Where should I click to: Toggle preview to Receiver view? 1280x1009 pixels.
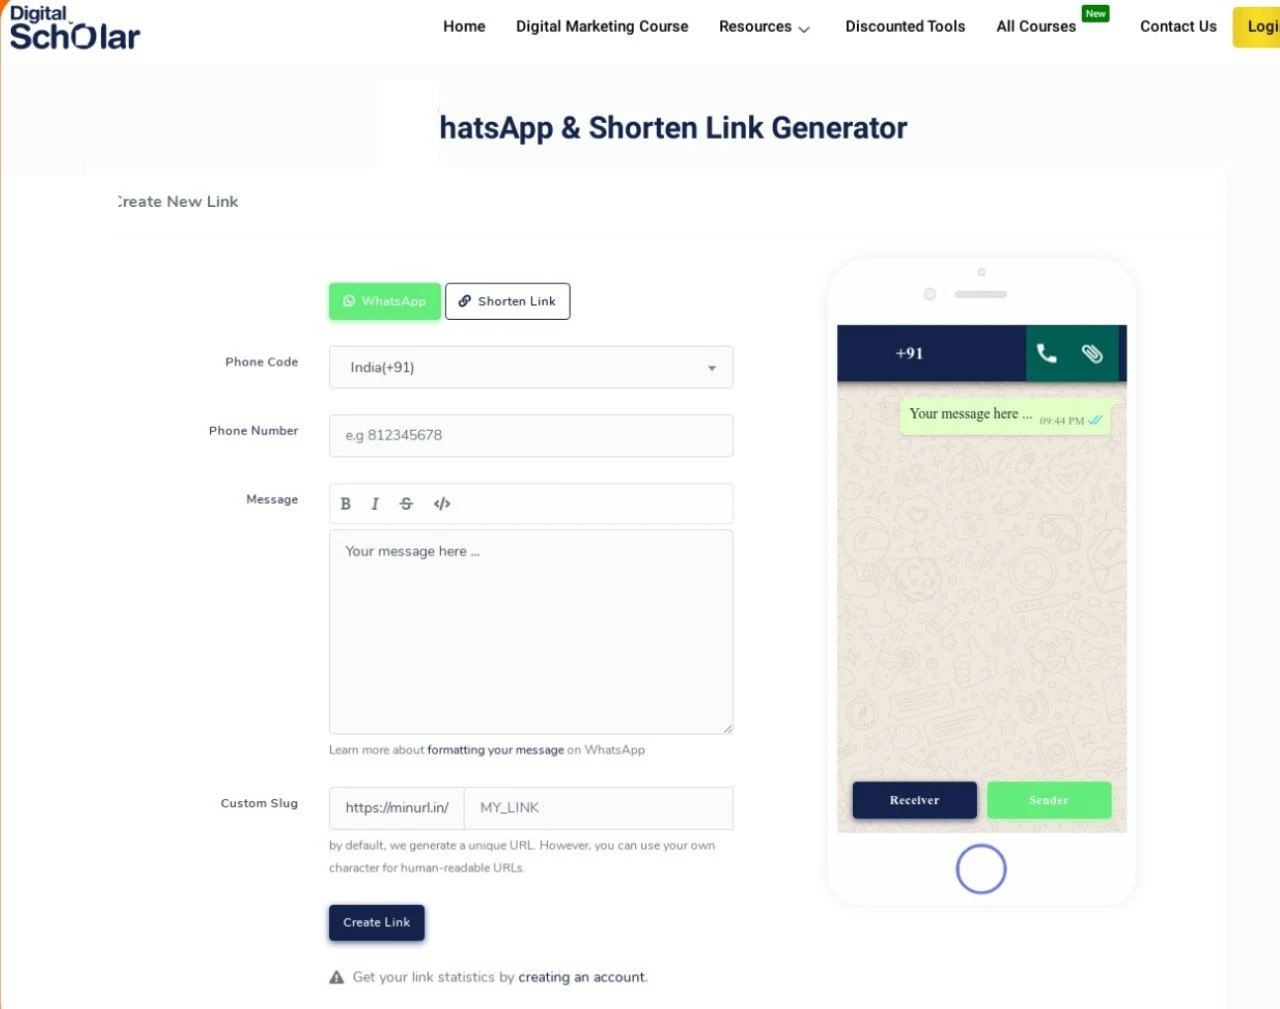(915, 800)
